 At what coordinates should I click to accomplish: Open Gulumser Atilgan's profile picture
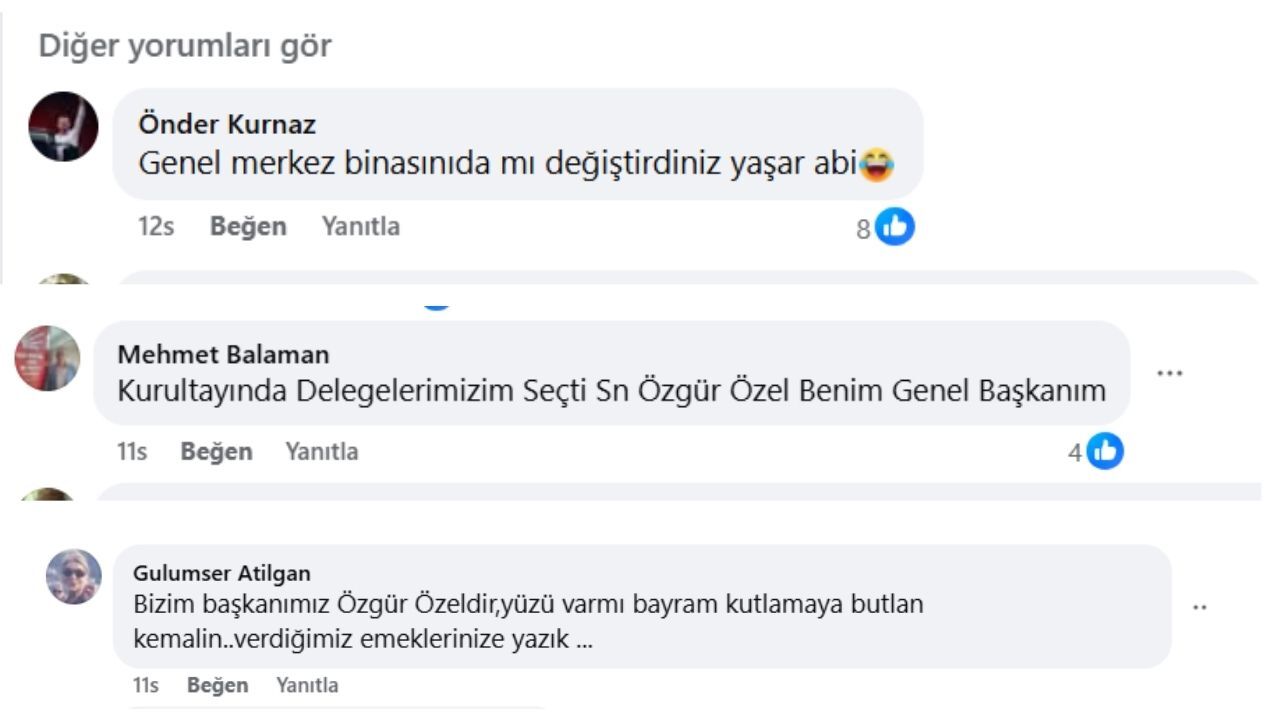pyautogui.click(x=74, y=577)
